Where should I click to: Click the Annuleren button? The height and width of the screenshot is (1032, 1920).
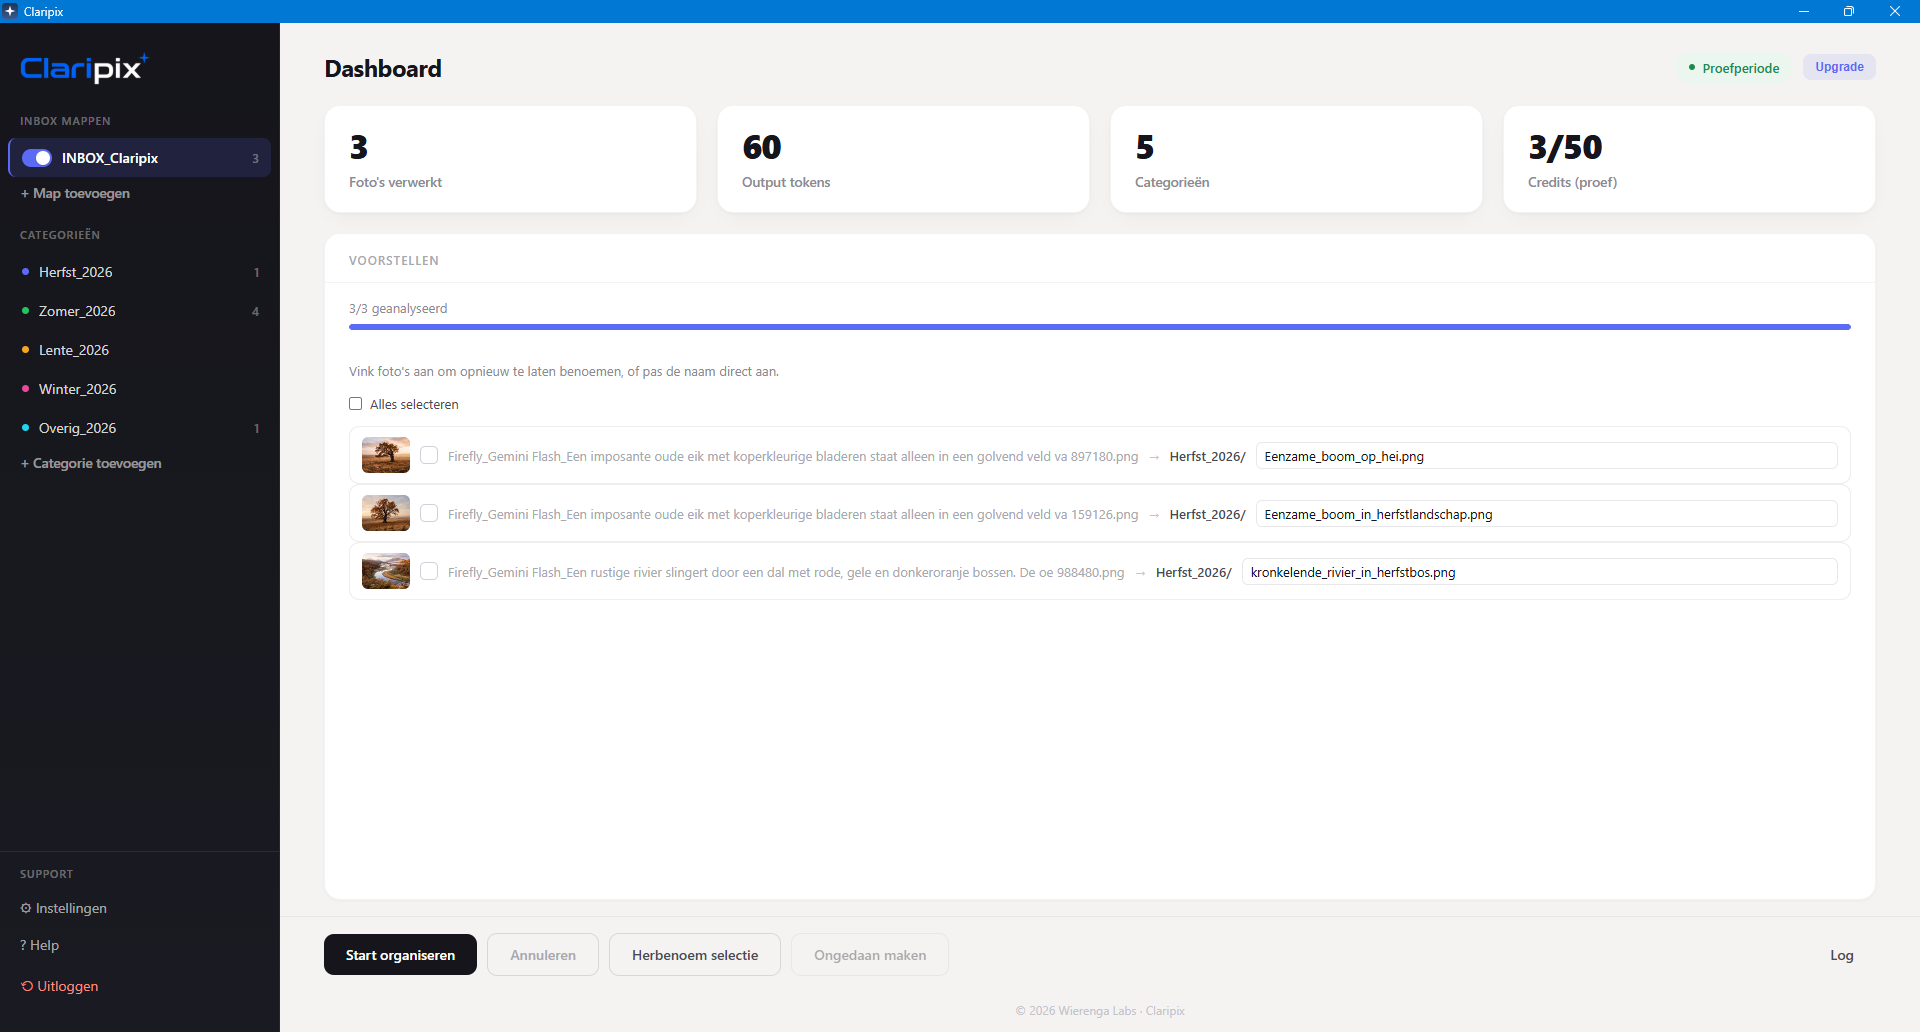point(543,955)
